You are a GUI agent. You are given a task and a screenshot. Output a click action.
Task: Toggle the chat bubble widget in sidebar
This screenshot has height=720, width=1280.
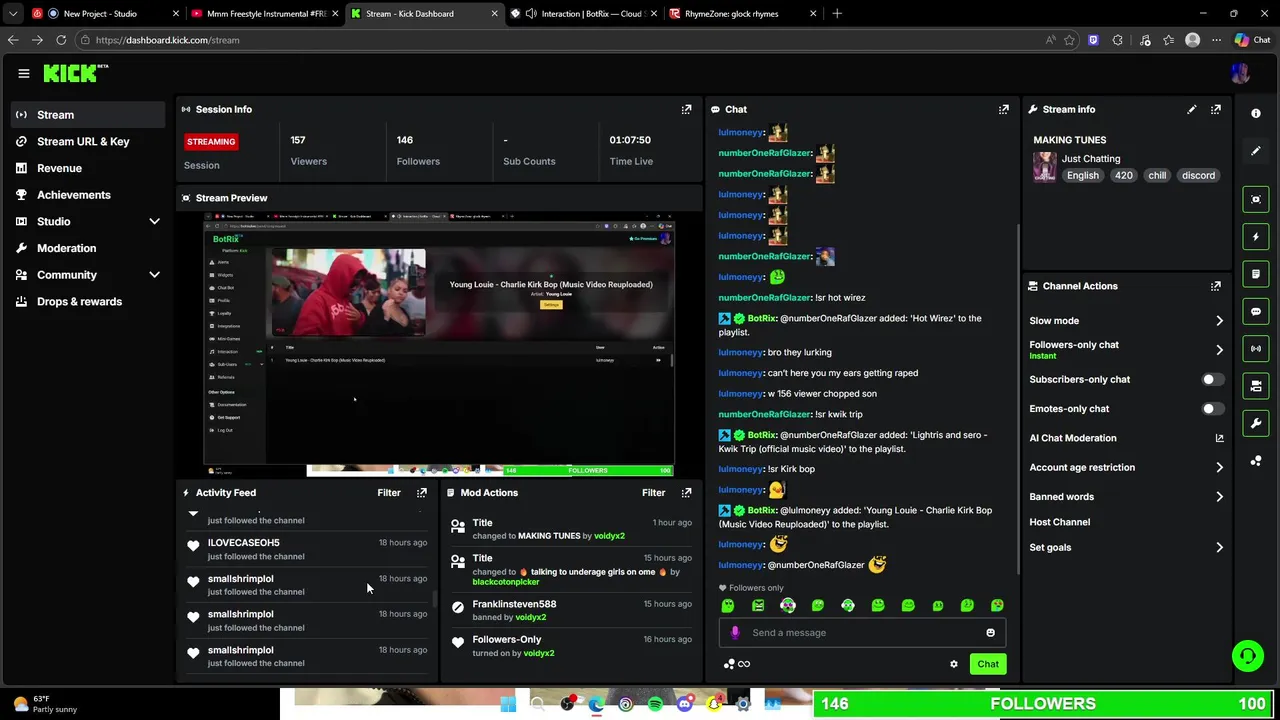click(1256, 311)
